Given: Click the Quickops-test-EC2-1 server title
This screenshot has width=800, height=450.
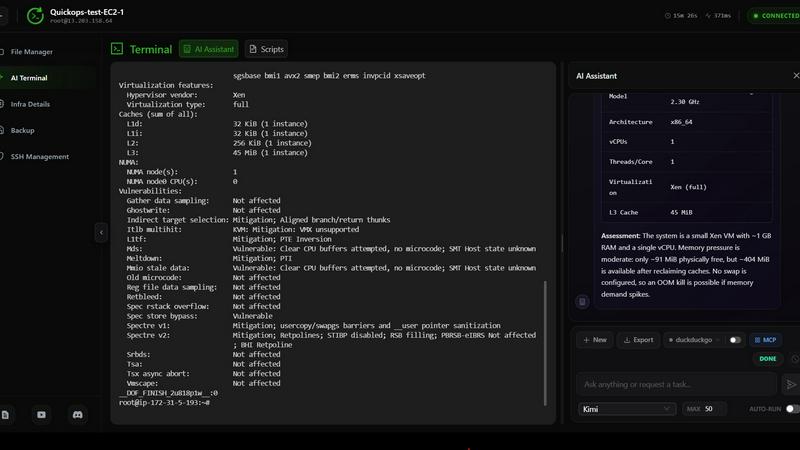Looking at the screenshot, I should (87, 12).
